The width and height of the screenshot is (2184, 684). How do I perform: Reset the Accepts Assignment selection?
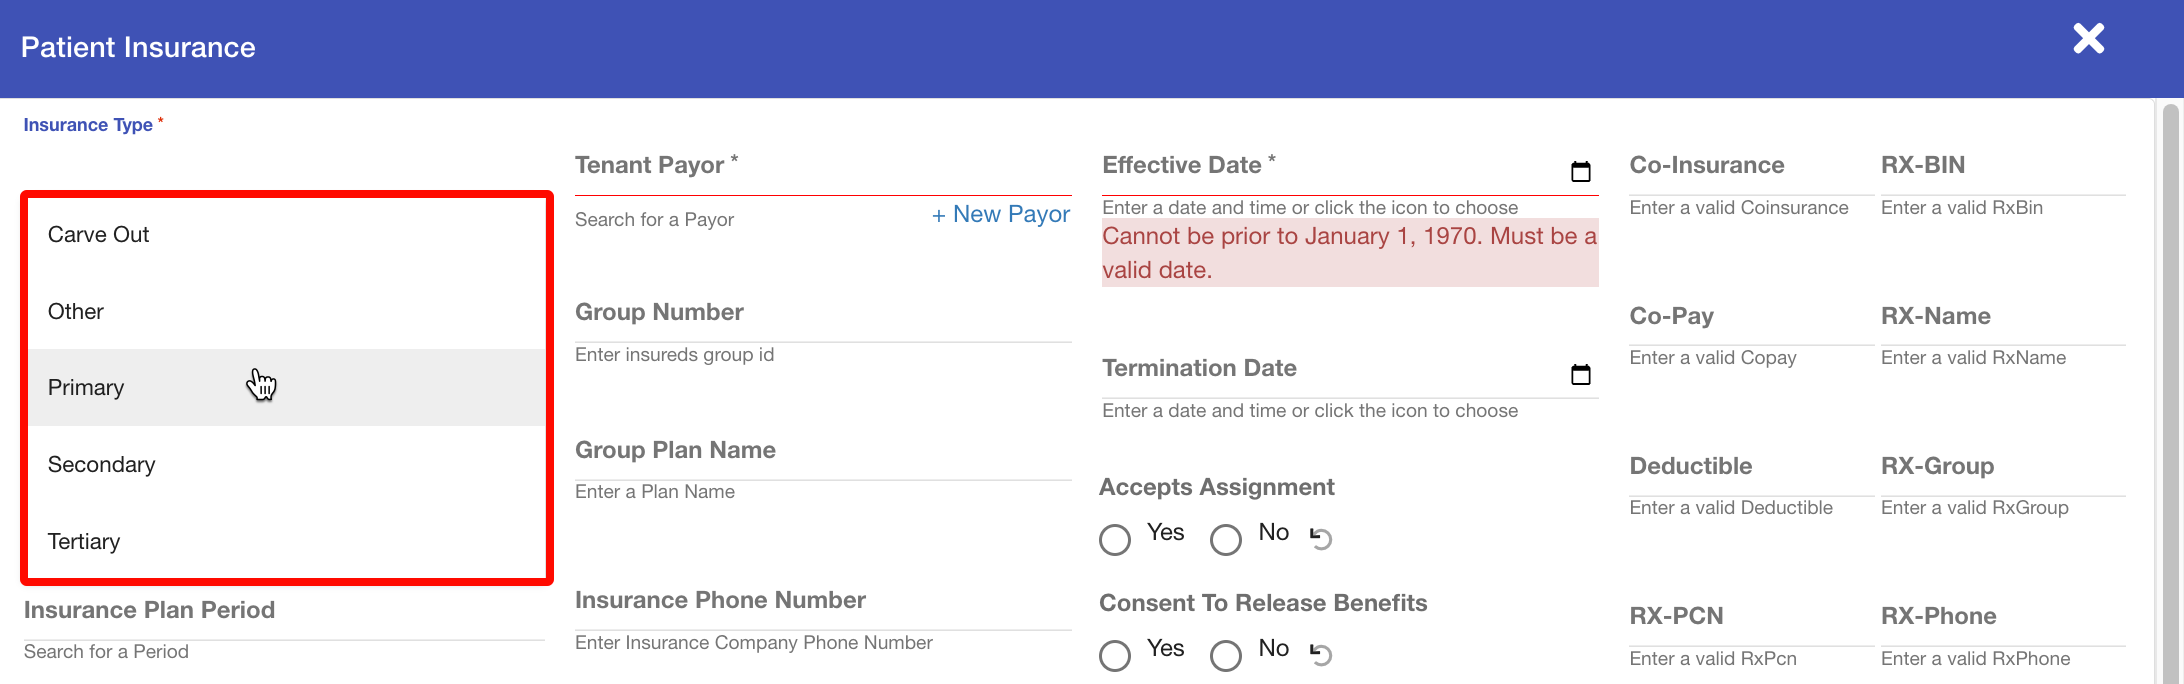tap(1321, 538)
